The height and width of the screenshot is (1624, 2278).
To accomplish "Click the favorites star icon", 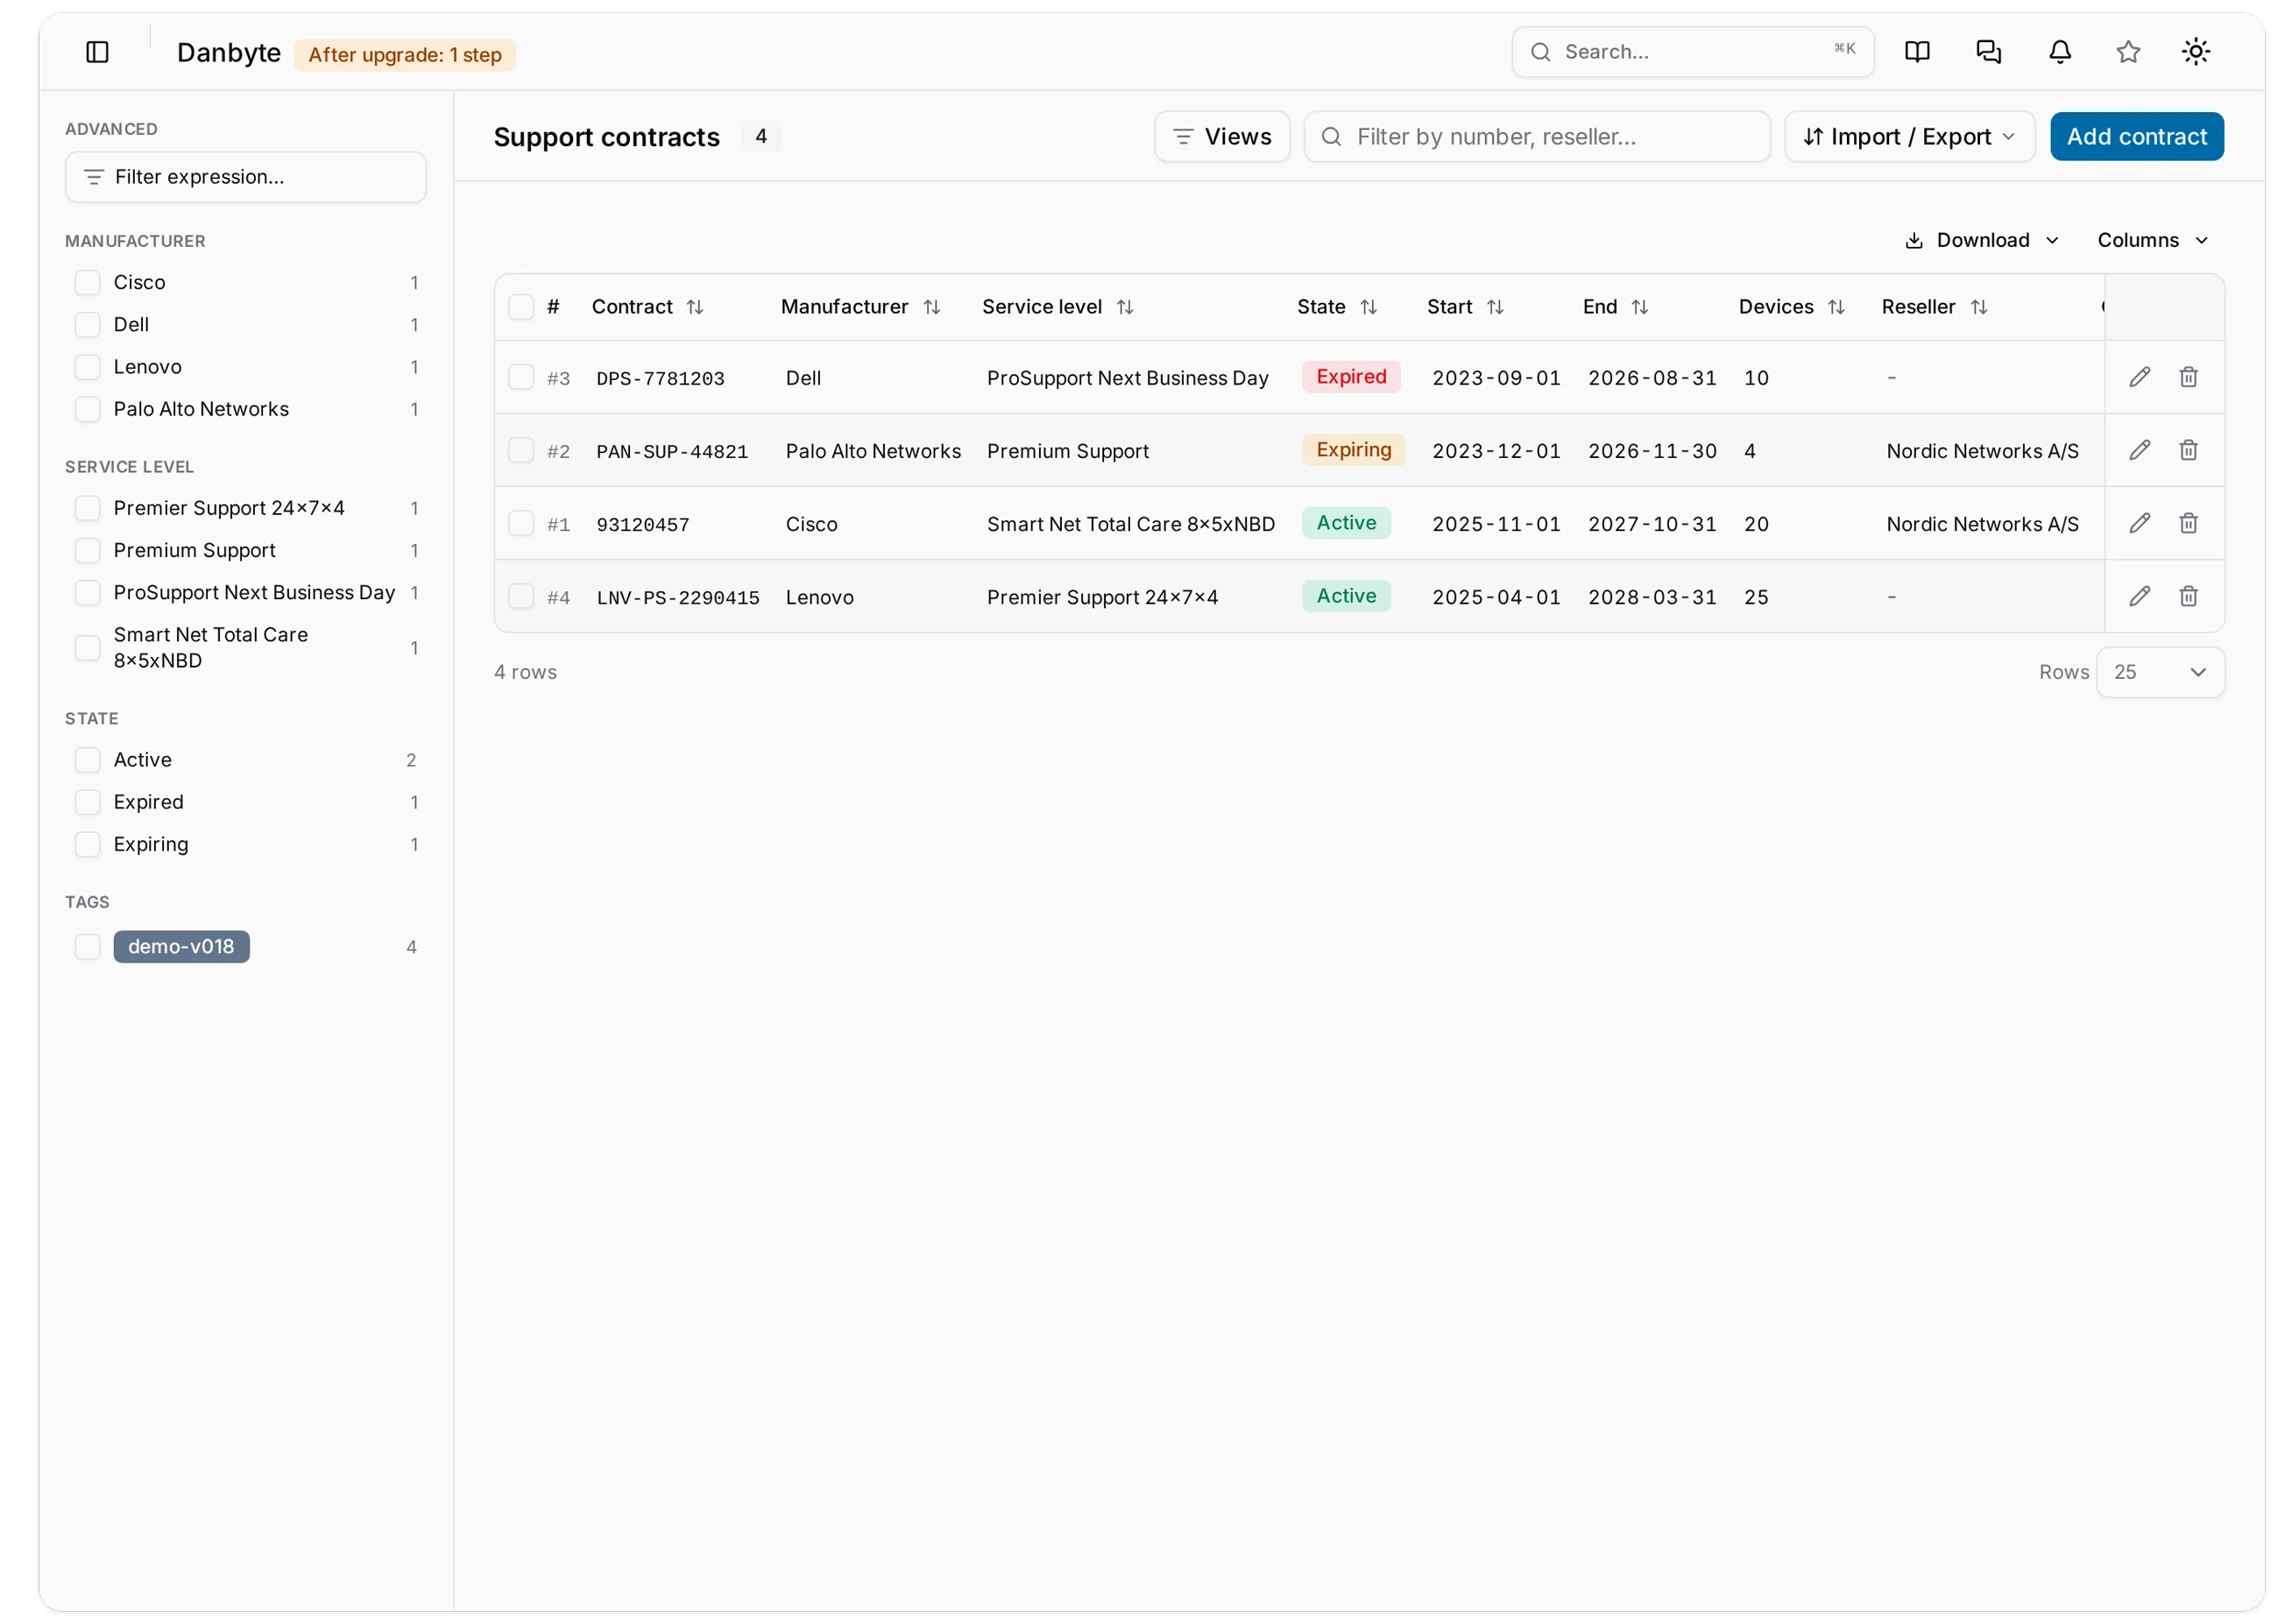I will [x=2128, y=52].
